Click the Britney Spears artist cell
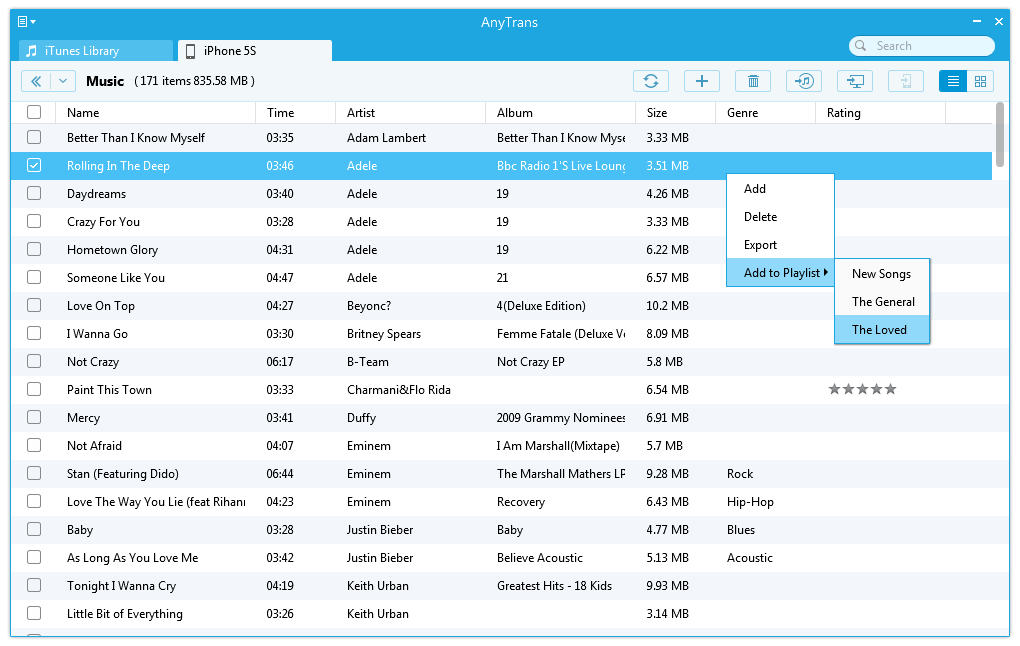Viewport: 1020px width, 646px height. pos(384,334)
